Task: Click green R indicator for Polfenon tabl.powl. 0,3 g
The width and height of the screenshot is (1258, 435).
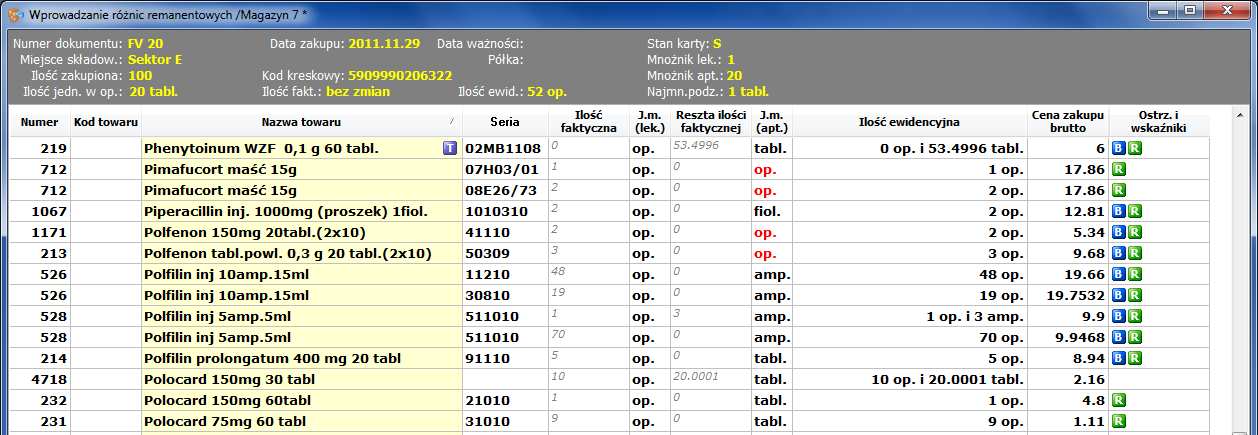Action: point(1135,253)
